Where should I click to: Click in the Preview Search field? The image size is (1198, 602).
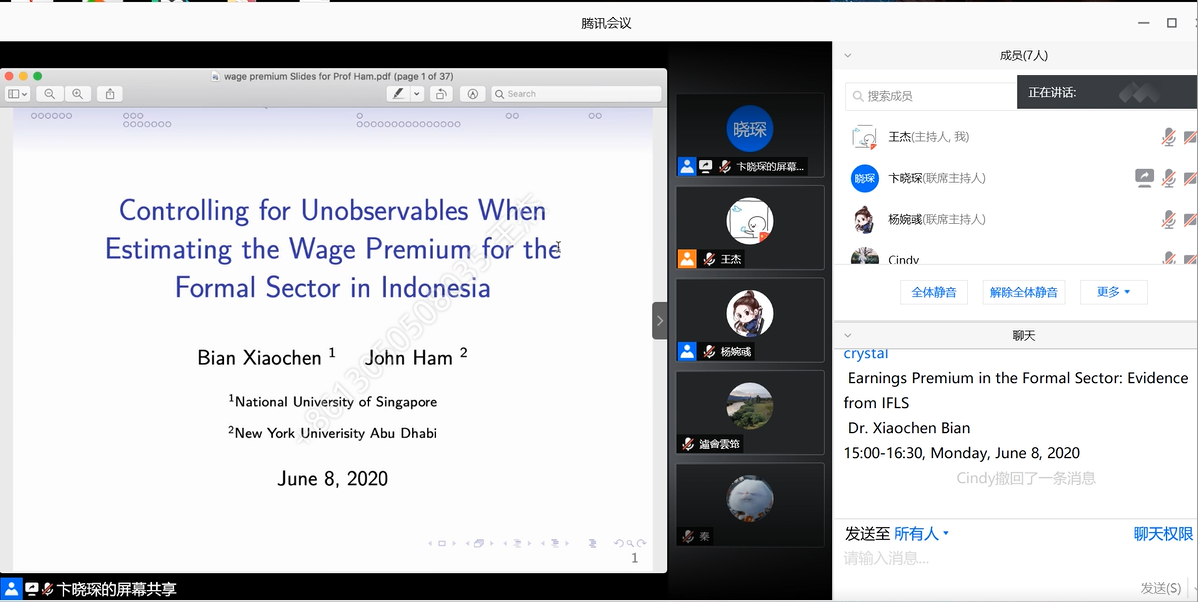576,94
